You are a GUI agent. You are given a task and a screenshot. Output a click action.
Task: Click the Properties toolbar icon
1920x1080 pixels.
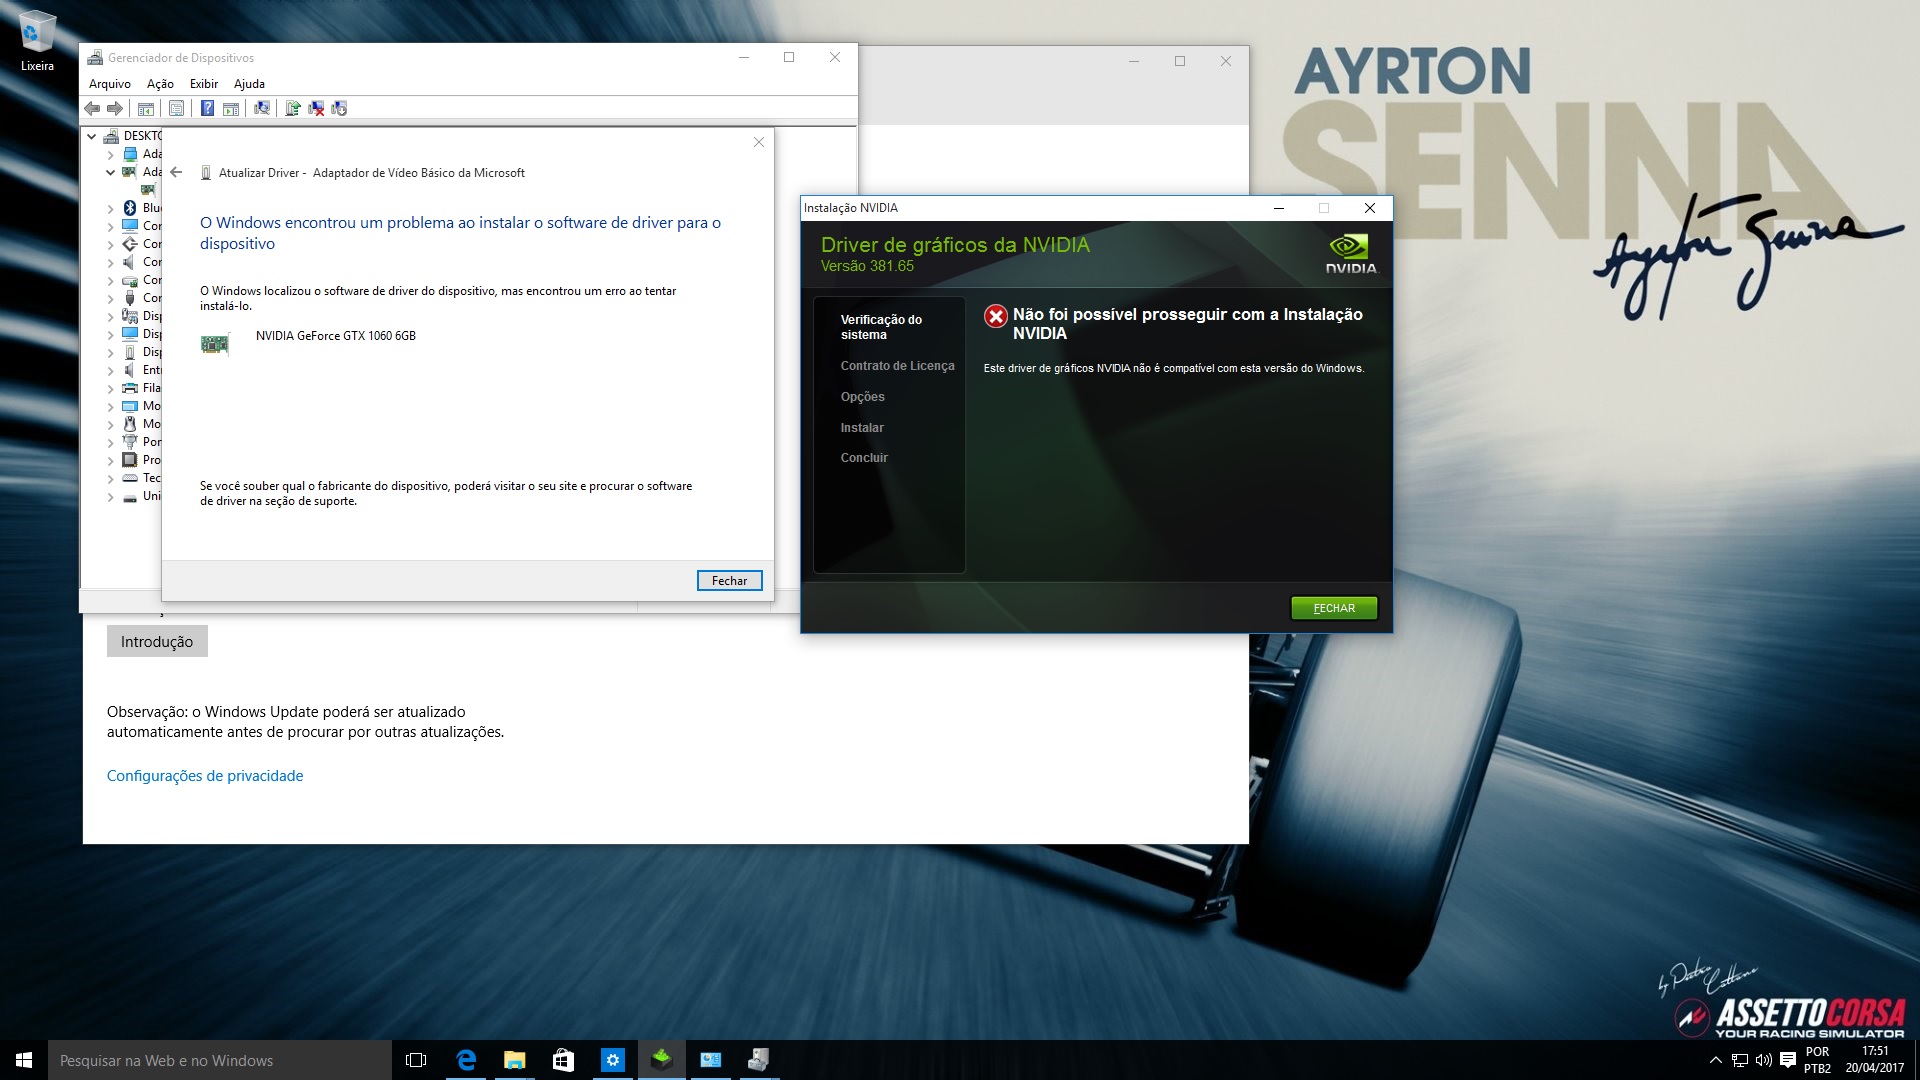tap(177, 108)
